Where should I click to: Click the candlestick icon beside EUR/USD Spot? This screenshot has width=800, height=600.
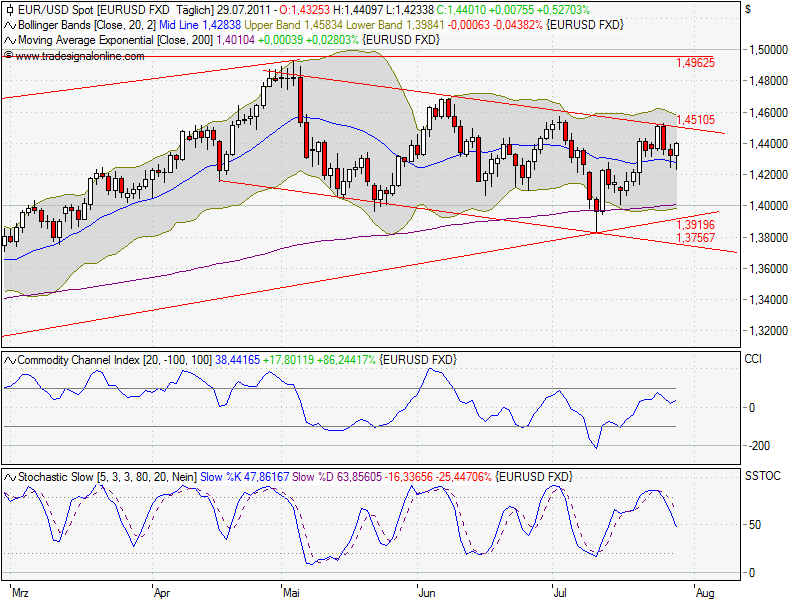tap(10, 9)
